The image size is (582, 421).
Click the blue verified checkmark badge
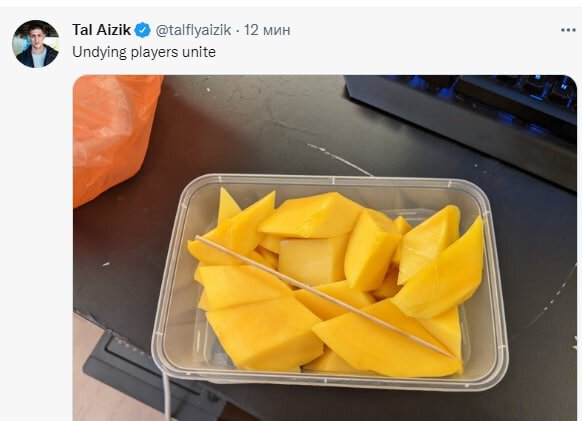[143, 30]
